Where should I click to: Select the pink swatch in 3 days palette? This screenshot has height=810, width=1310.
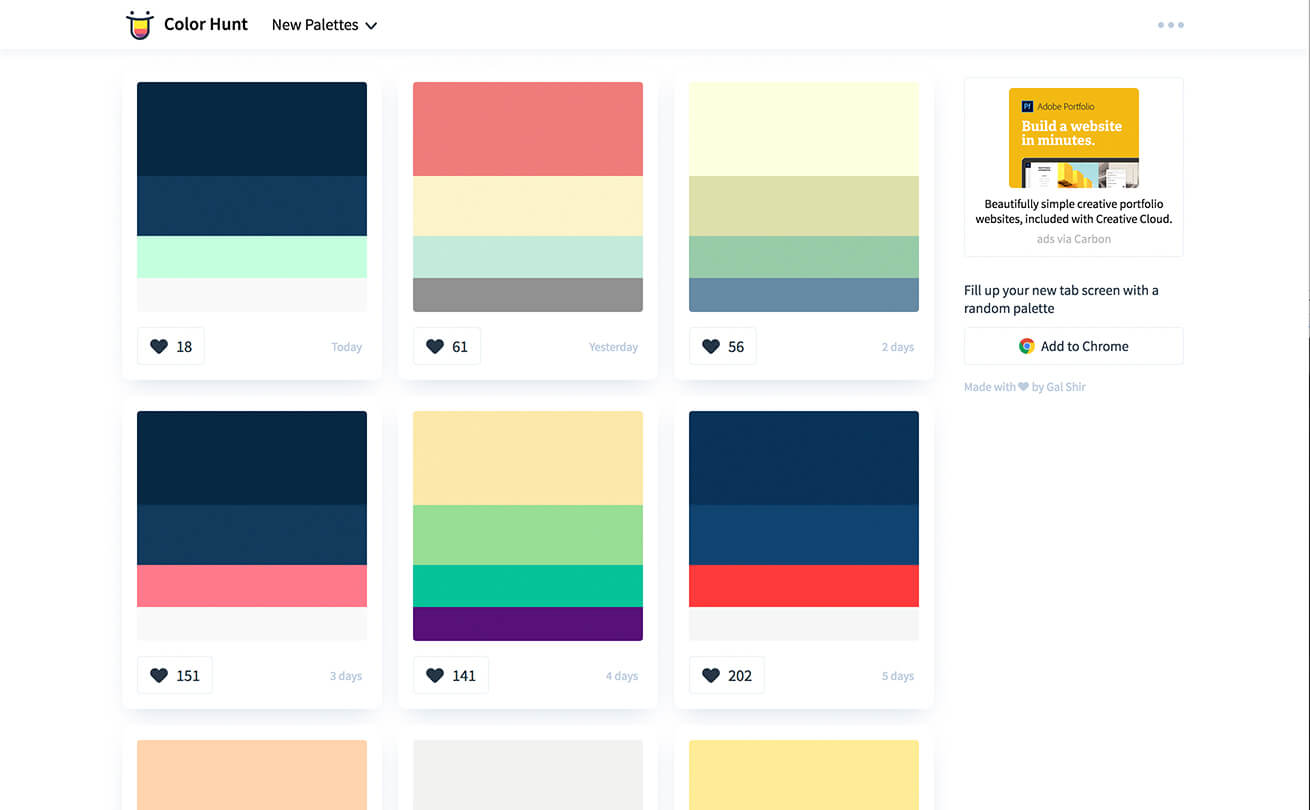tap(252, 586)
